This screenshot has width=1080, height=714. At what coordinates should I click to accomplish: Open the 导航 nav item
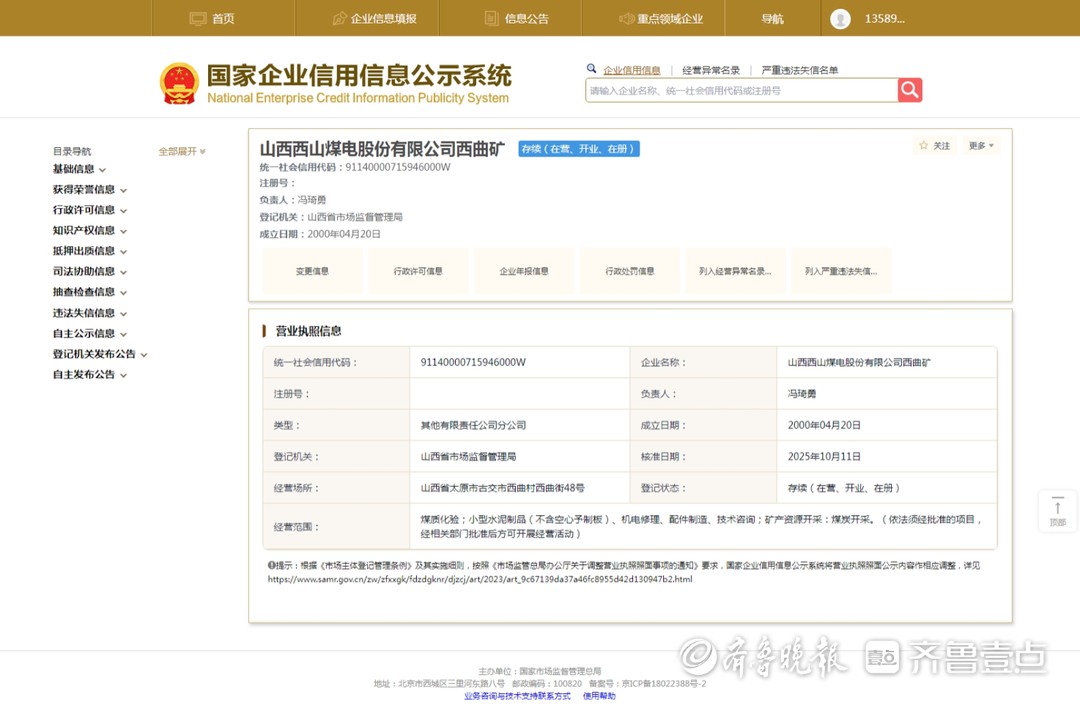click(x=772, y=19)
